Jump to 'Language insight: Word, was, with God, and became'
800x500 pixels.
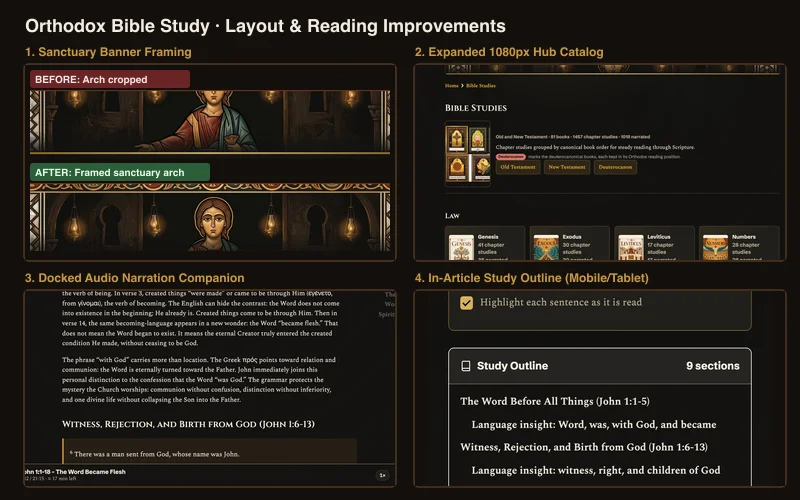click(594, 424)
